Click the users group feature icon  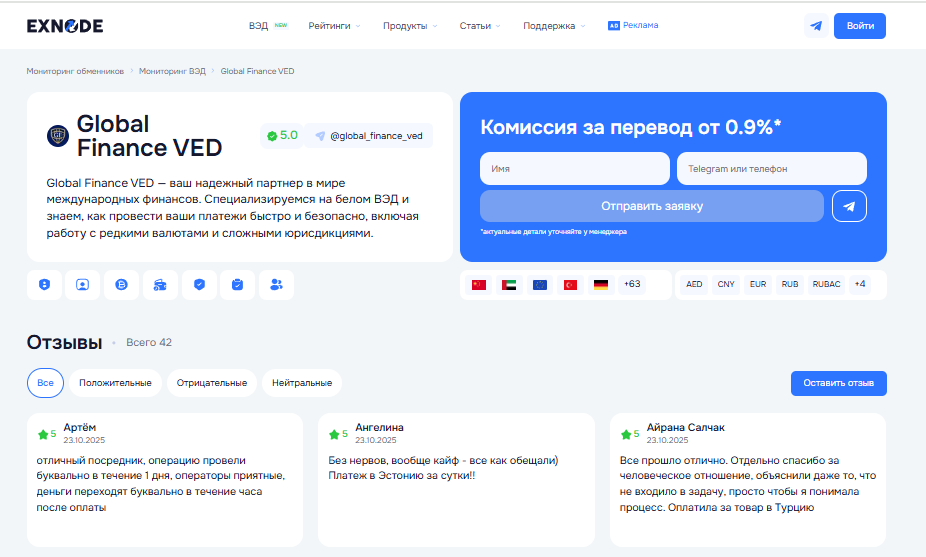pyautogui.click(x=276, y=285)
